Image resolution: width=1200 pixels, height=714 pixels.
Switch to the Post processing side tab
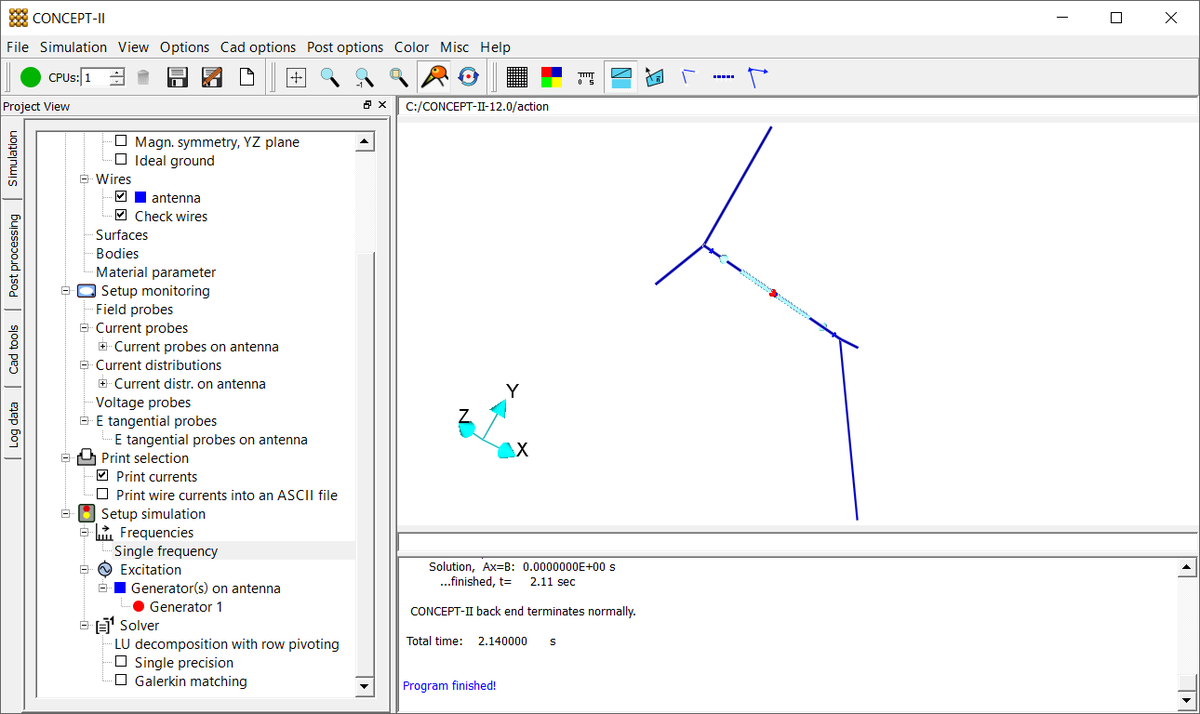coord(13,255)
